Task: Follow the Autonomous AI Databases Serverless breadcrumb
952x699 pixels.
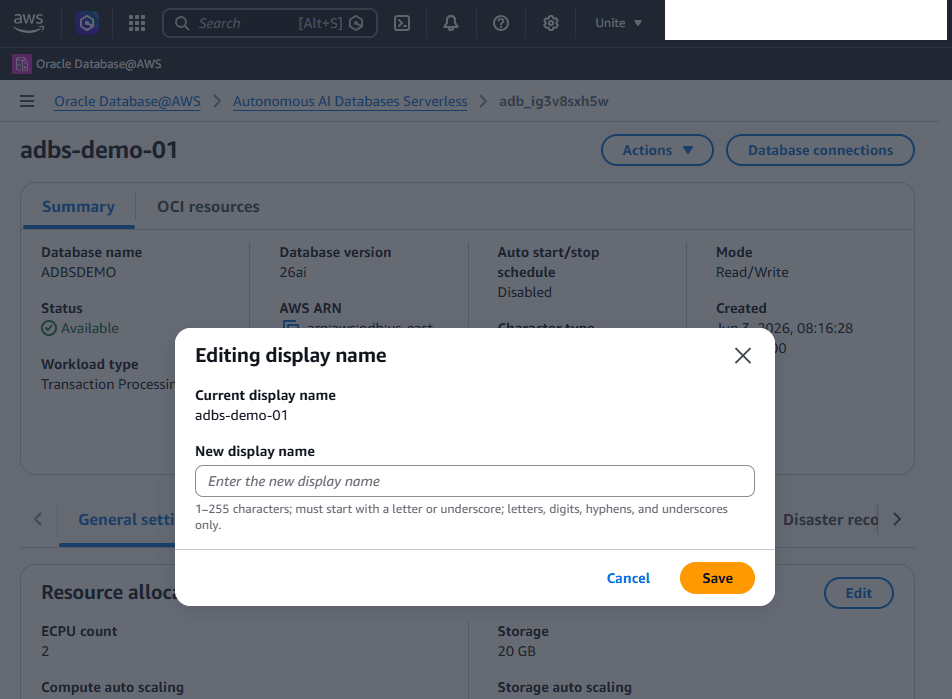Action: (x=350, y=101)
